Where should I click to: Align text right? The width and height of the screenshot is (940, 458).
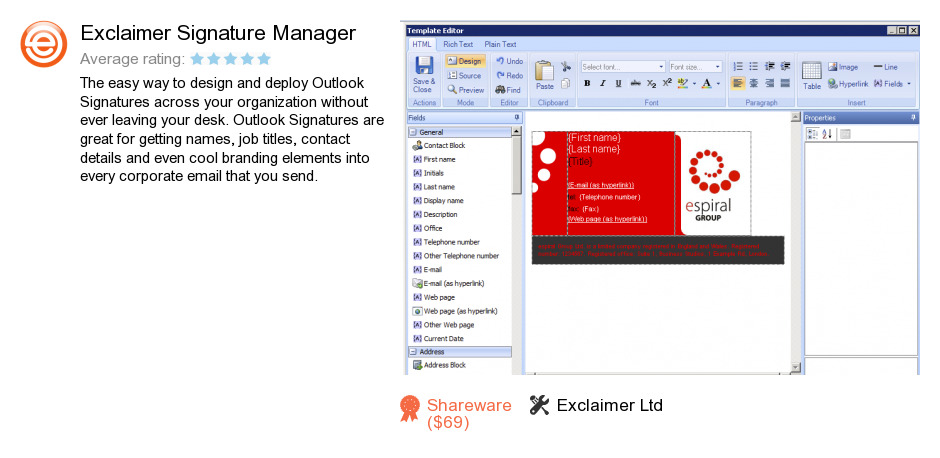770,83
